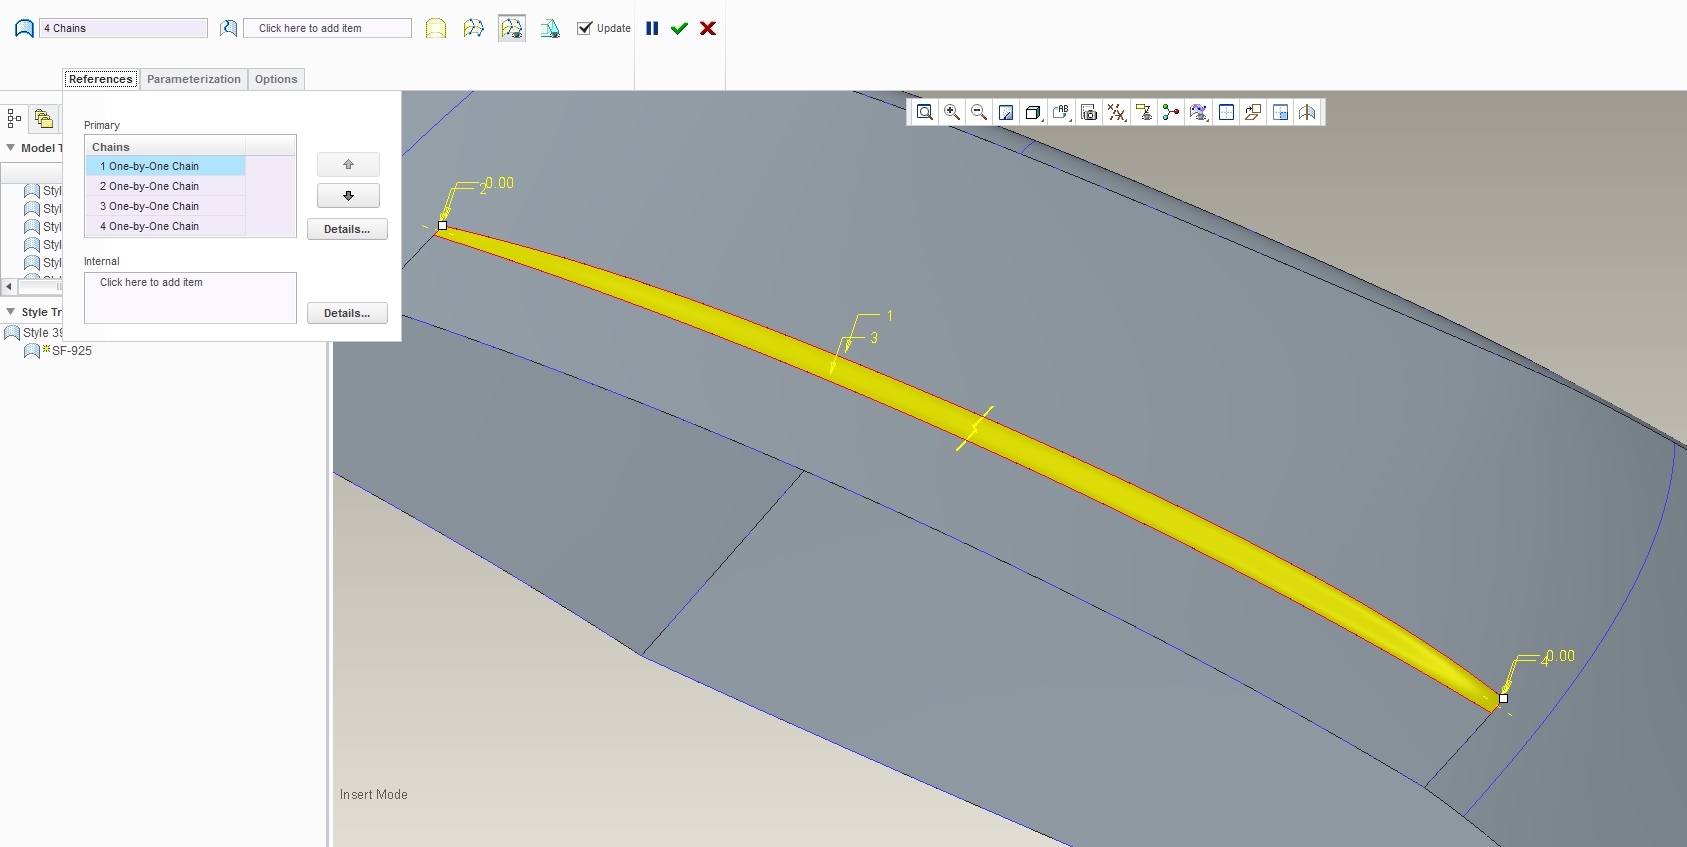Viewport: 1687px width, 847px height.
Task: Collapse the Model Tree section triangle
Action: pos(11,147)
